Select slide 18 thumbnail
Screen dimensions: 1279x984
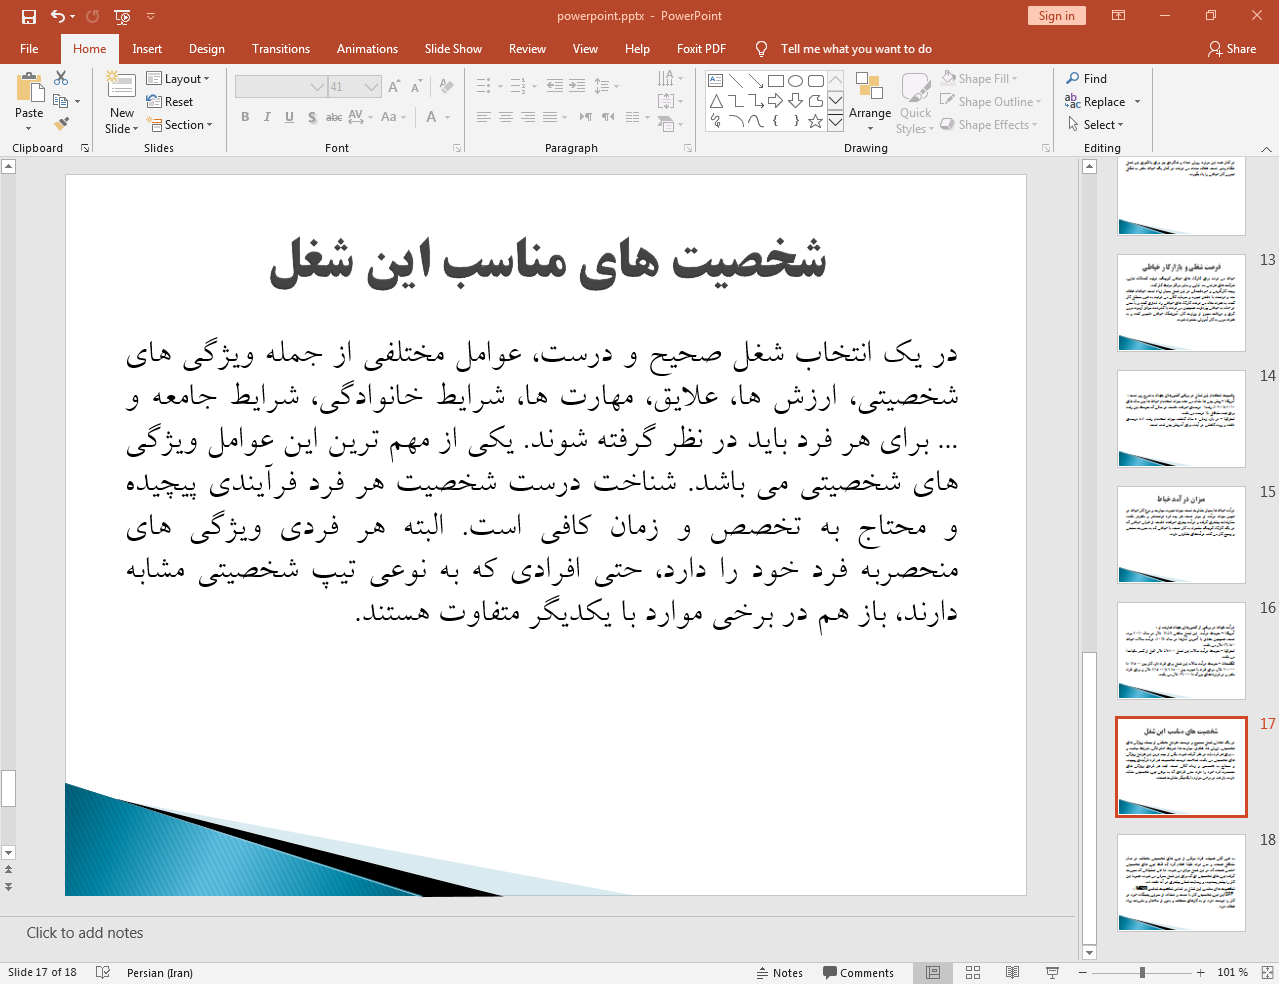click(x=1181, y=883)
